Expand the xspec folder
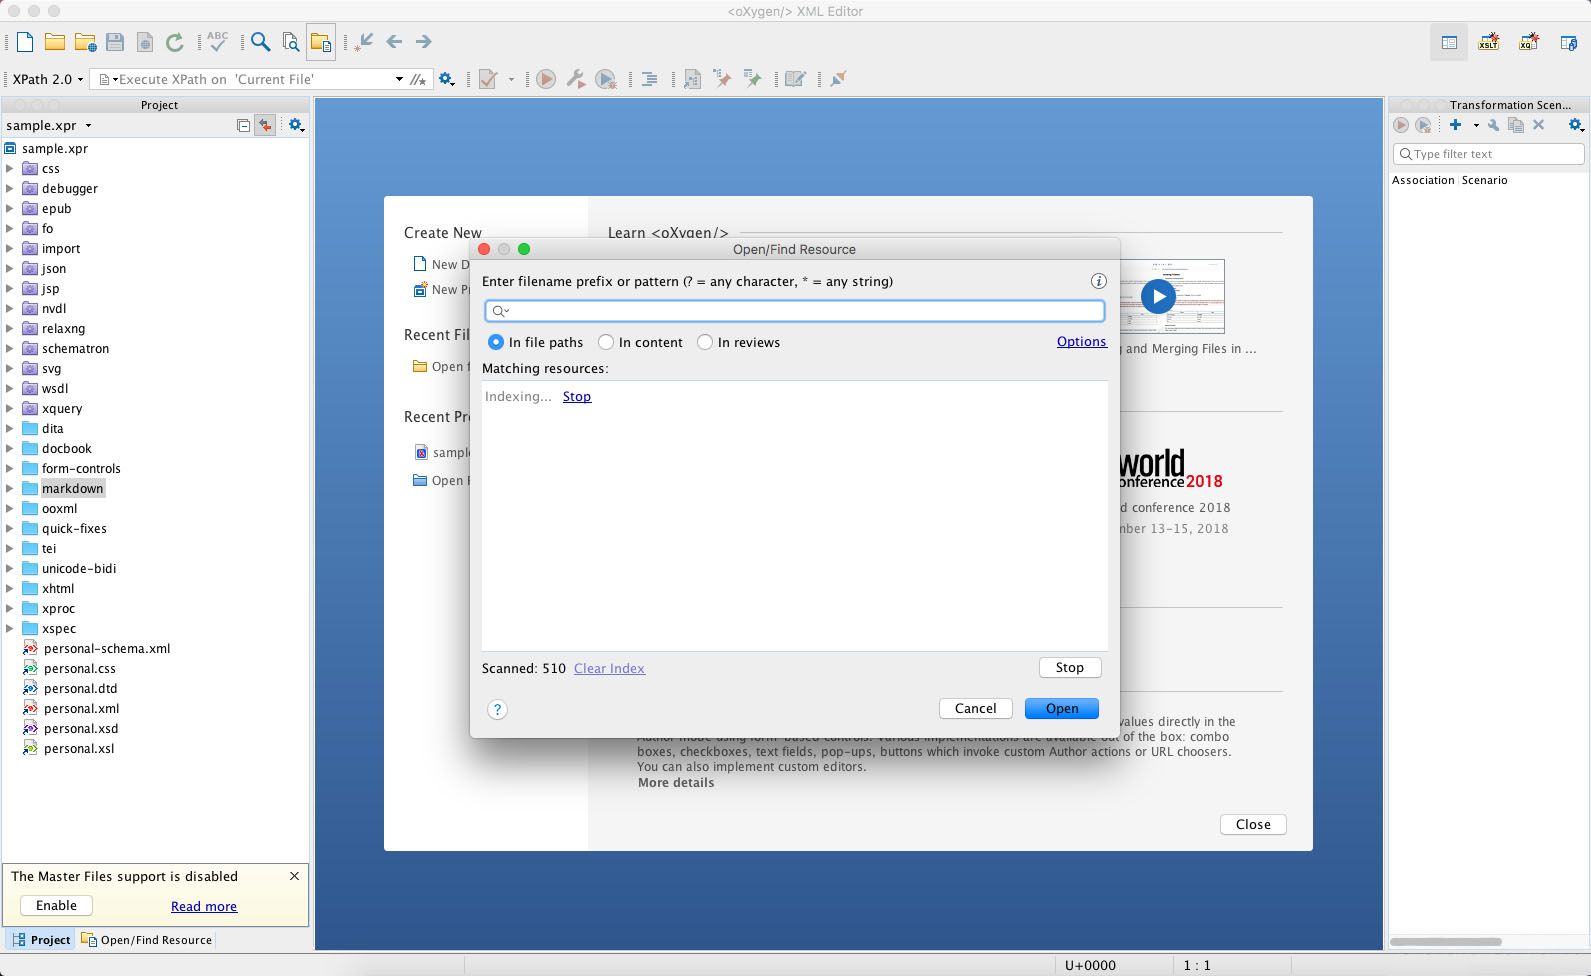The width and height of the screenshot is (1591, 976). (10, 628)
